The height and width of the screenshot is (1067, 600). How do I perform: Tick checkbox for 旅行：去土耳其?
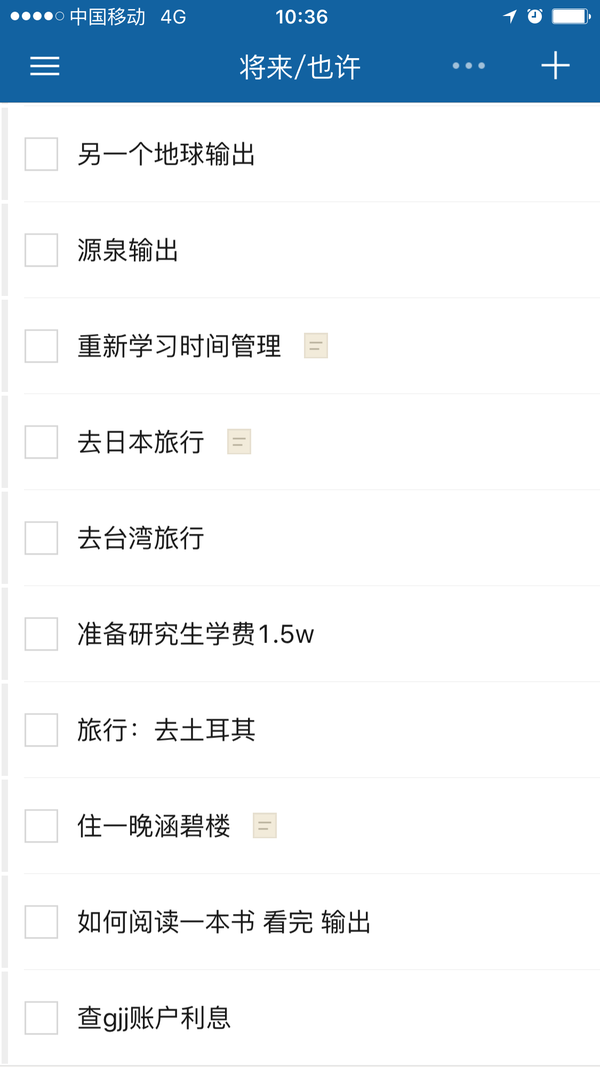click(x=41, y=729)
